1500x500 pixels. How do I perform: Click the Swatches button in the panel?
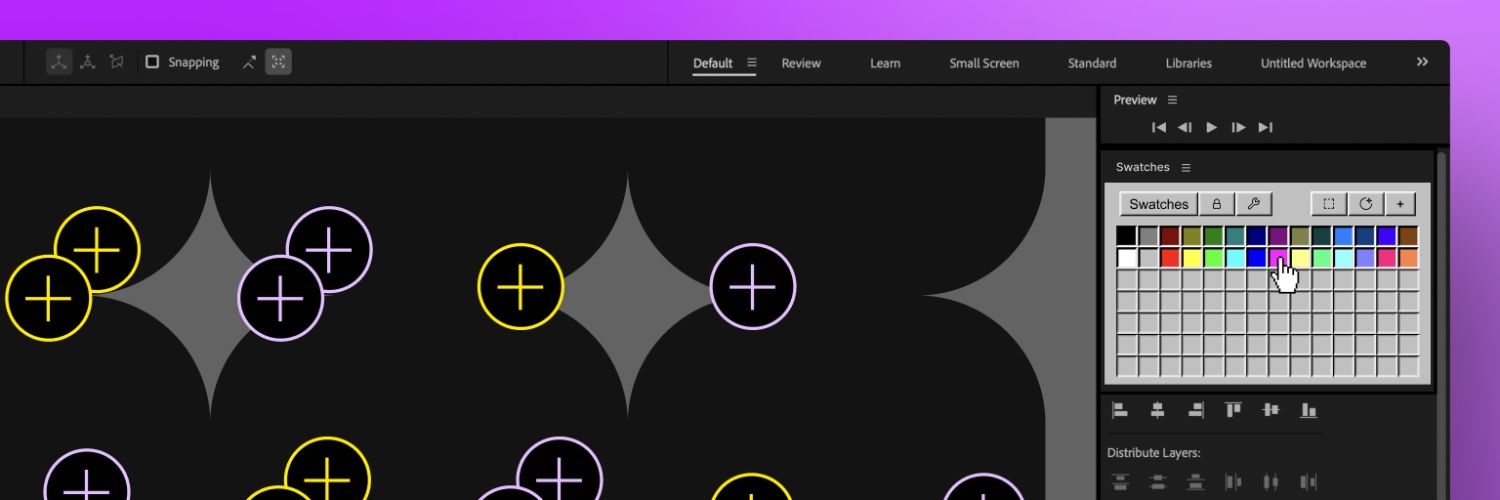(x=1159, y=204)
